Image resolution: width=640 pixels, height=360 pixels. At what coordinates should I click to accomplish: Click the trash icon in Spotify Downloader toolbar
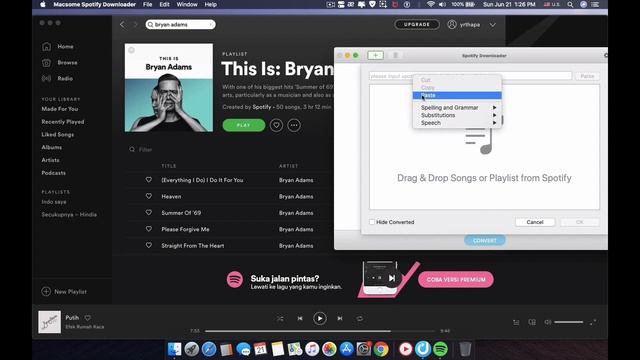(x=396, y=55)
